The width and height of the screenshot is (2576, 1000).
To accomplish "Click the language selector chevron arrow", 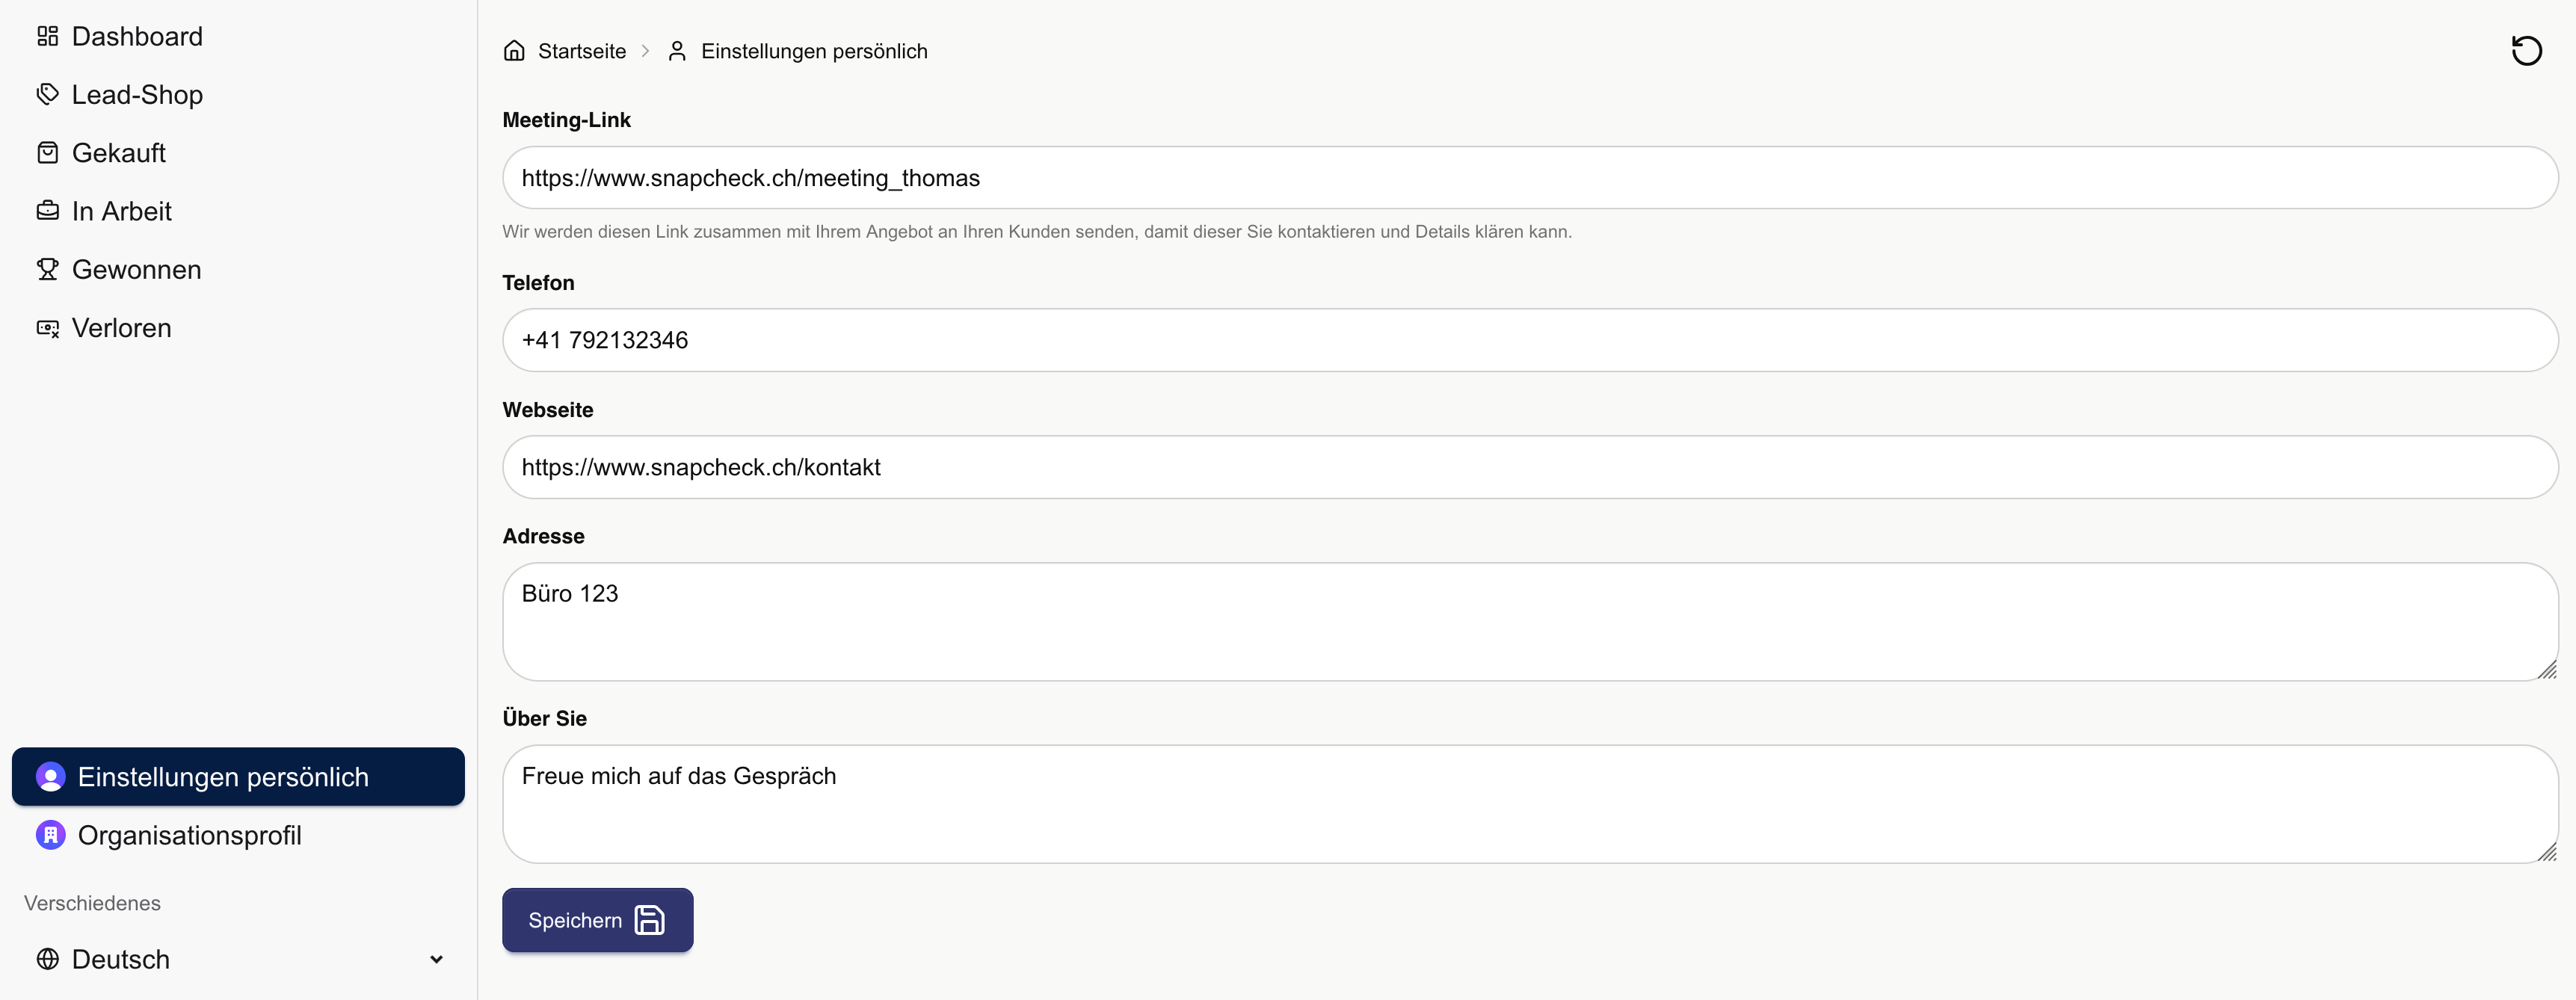I will click(x=436, y=960).
